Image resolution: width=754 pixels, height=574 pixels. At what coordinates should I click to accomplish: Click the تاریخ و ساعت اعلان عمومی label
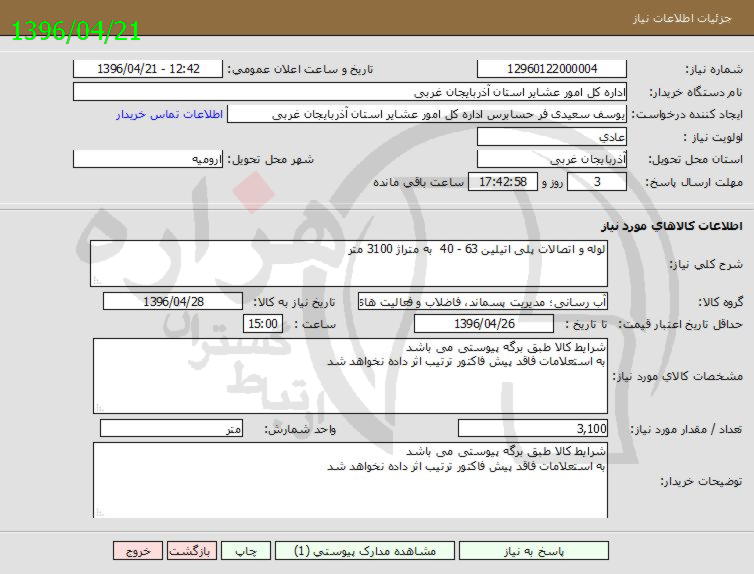(300, 69)
